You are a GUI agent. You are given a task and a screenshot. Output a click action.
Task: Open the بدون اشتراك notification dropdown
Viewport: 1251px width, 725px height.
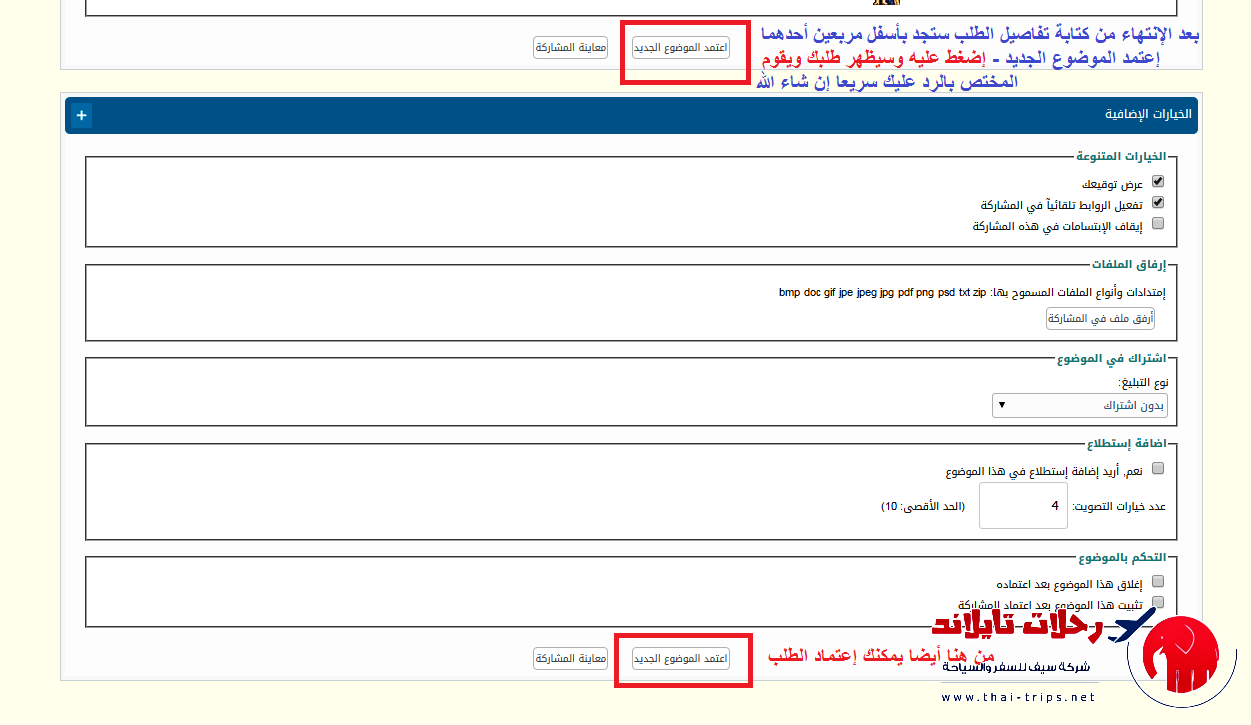click(1079, 405)
